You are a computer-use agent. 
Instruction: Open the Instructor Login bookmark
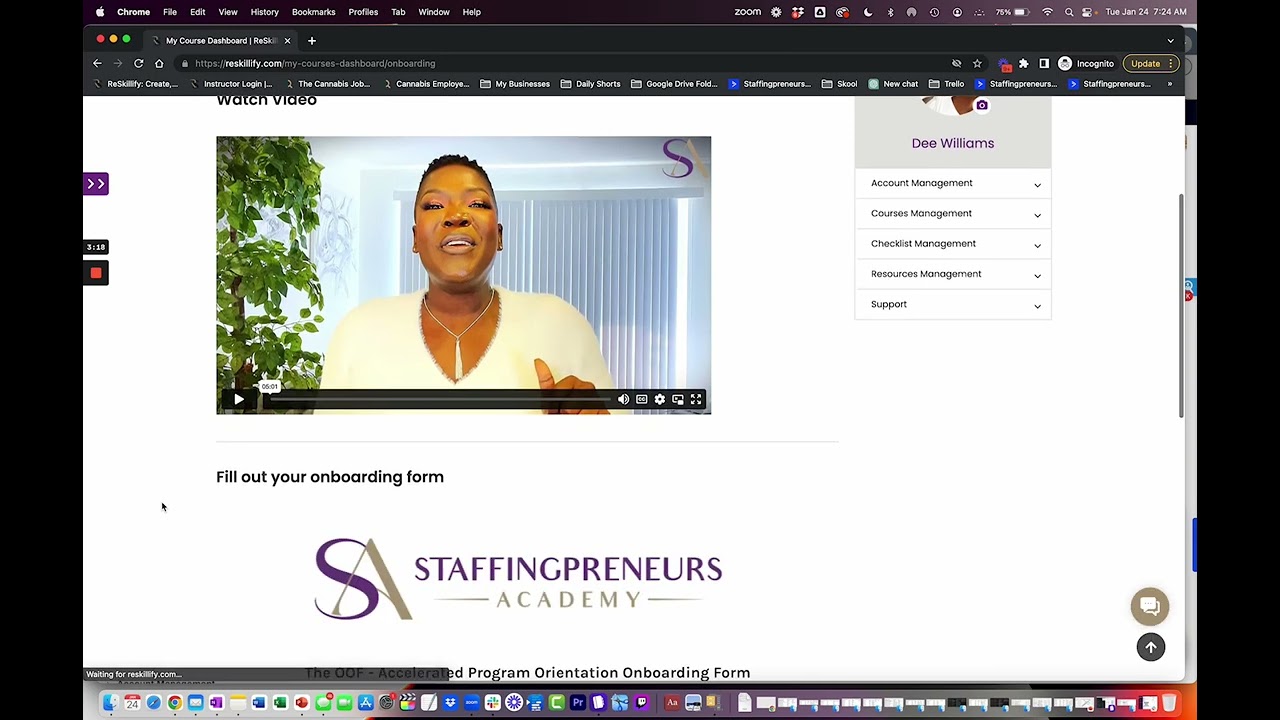coord(230,84)
